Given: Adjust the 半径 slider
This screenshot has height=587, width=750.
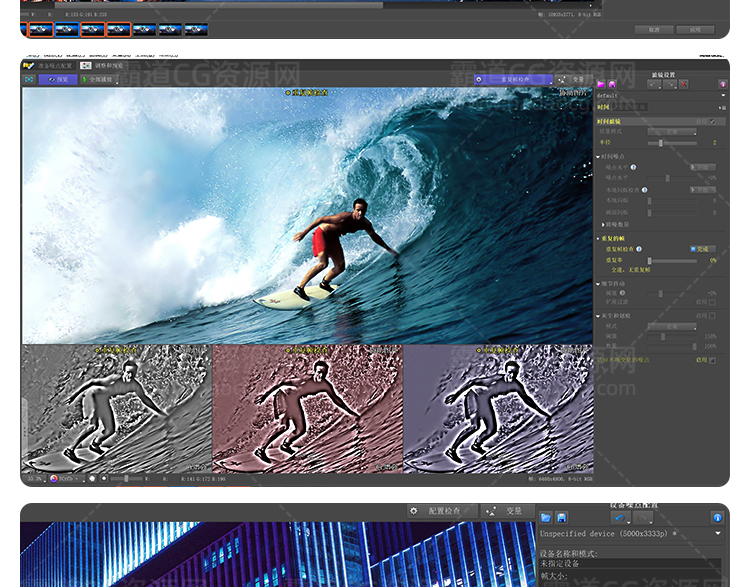Looking at the screenshot, I should (x=672, y=143).
